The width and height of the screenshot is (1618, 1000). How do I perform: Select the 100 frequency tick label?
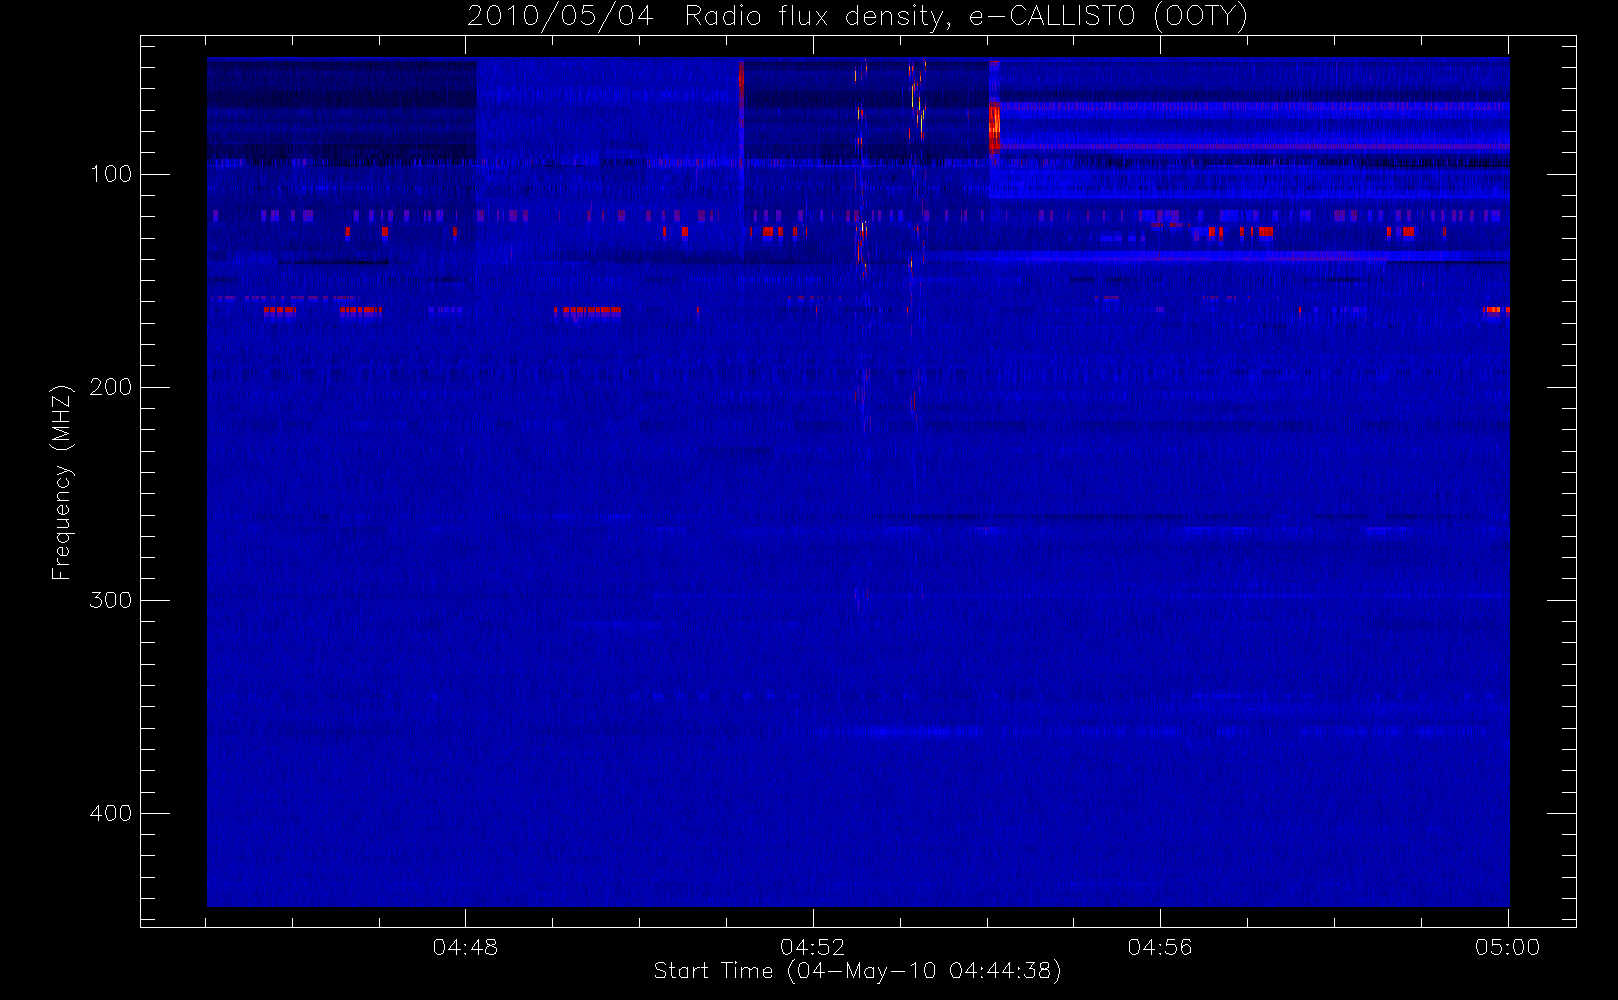pyautogui.click(x=110, y=174)
